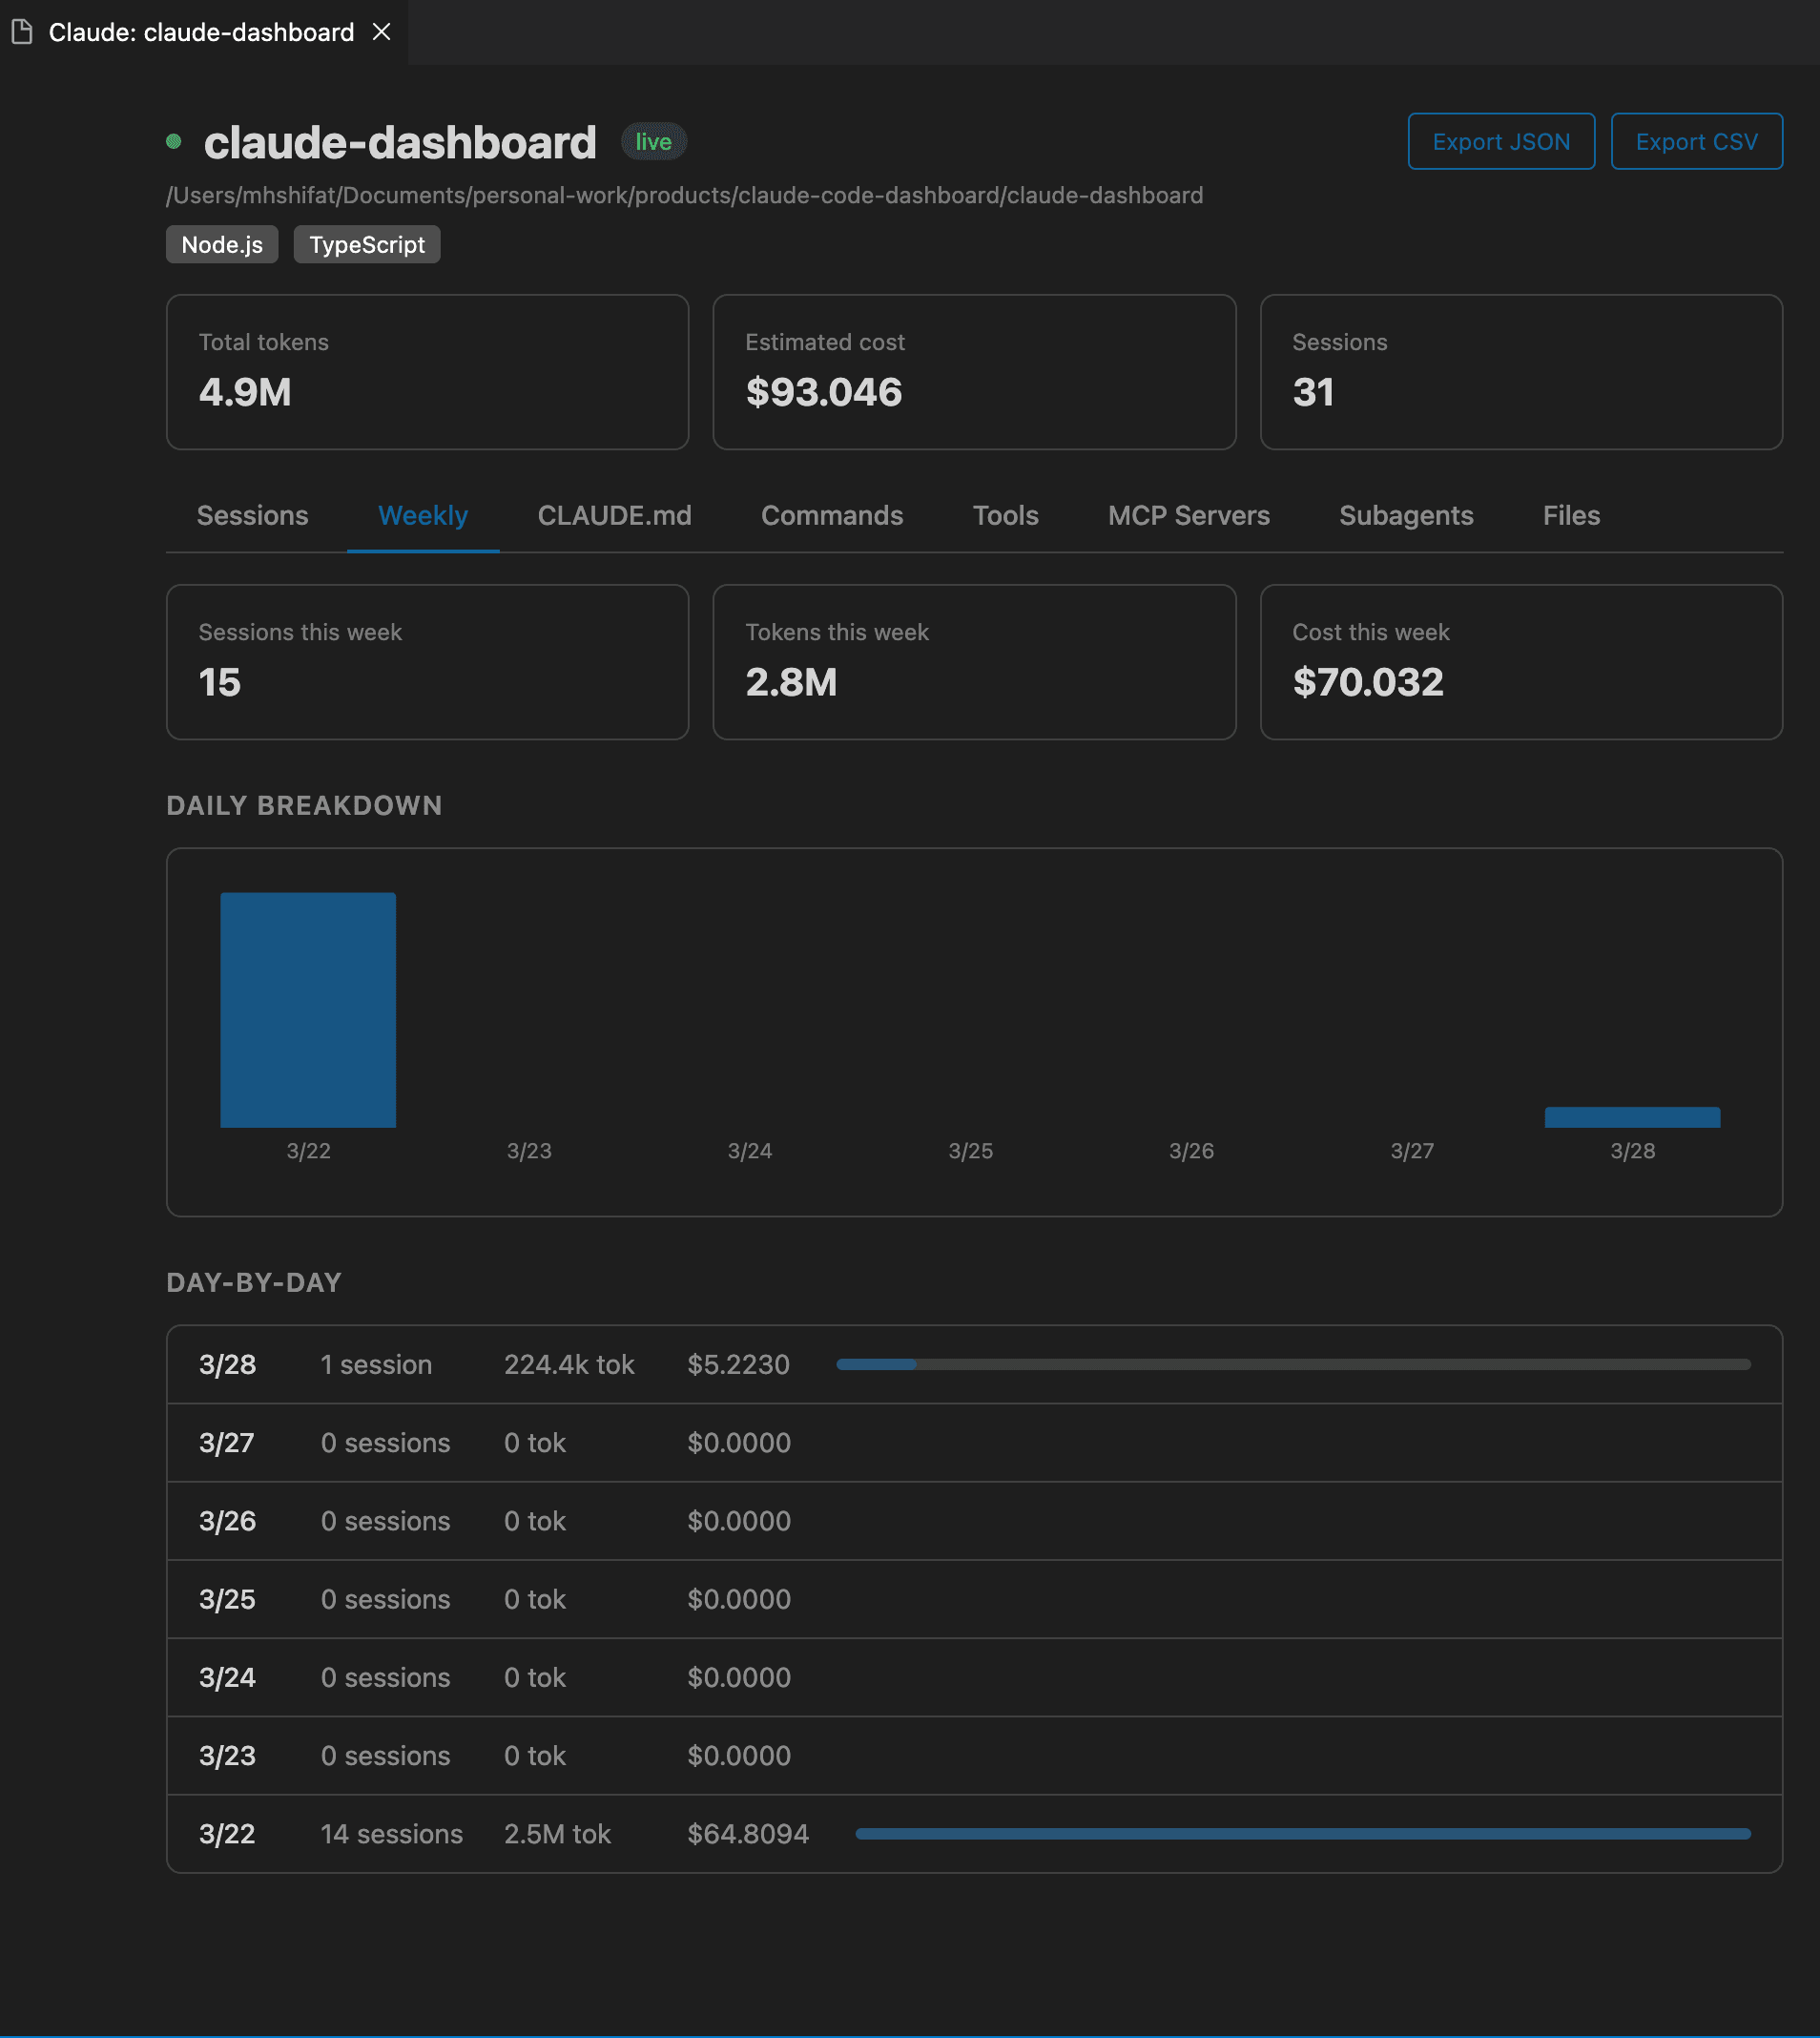The width and height of the screenshot is (1820, 2038).
Task: Click the live status badge
Action: [x=653, y=142]
